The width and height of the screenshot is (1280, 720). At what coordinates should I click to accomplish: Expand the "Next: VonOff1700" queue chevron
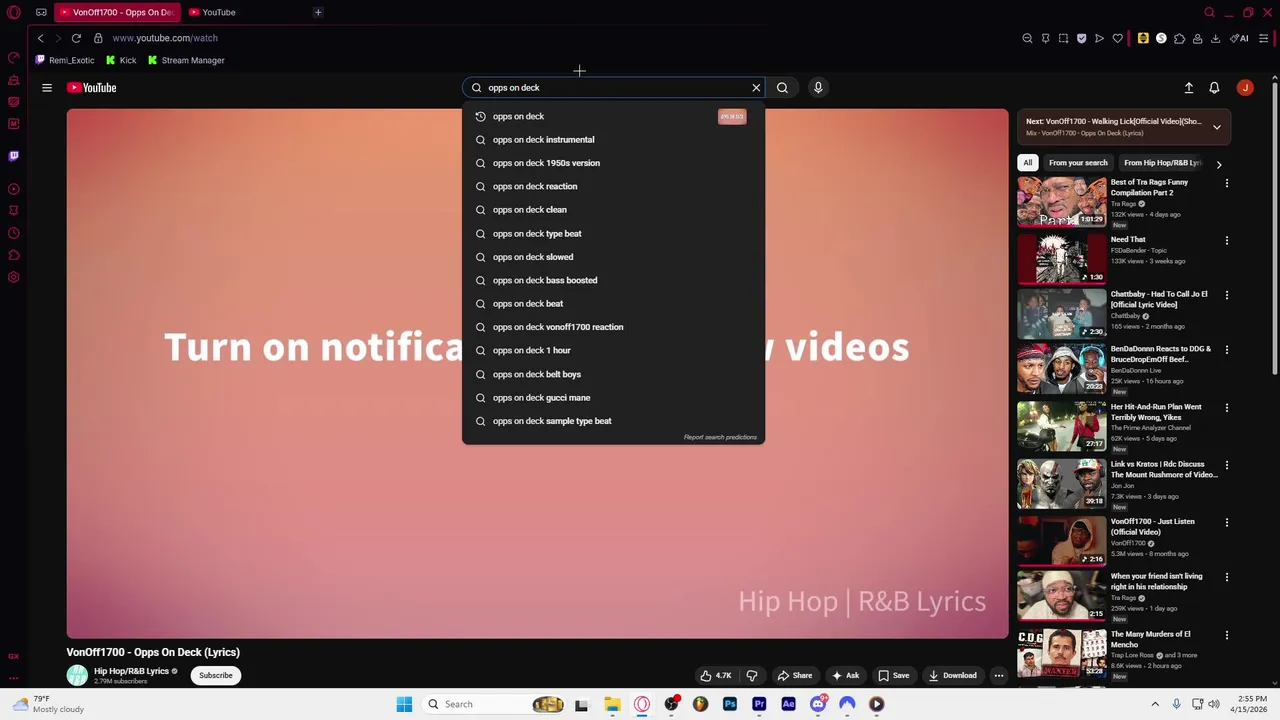1216,127
